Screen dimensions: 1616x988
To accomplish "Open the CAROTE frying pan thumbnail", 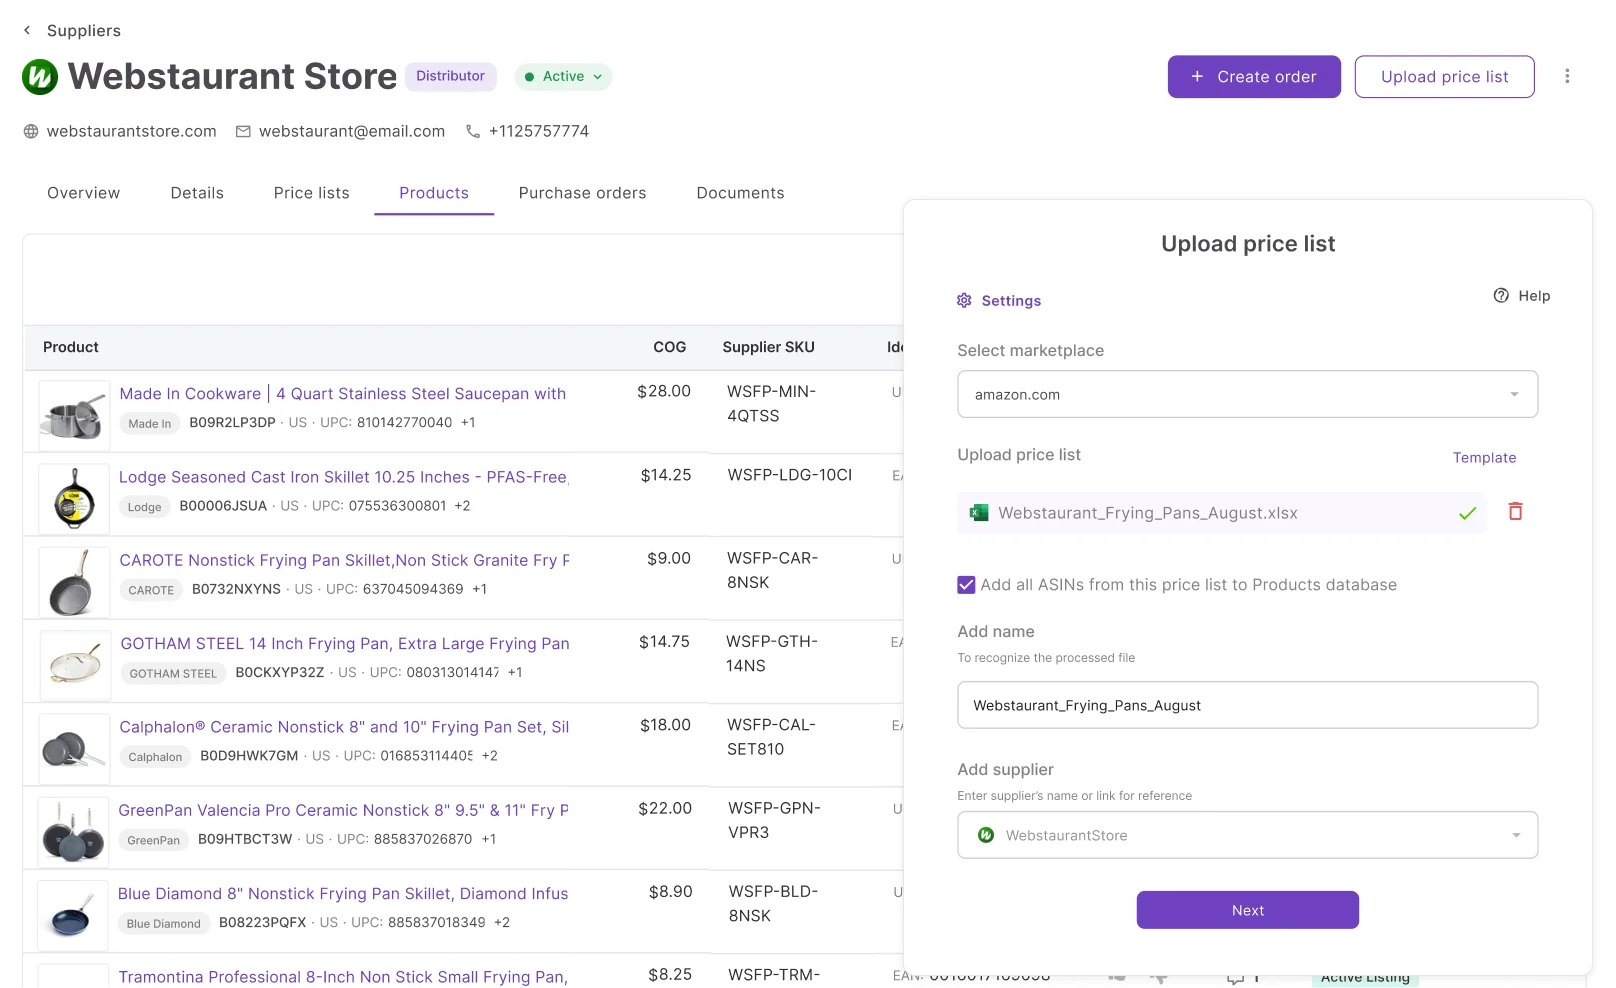I will (74, 582).
